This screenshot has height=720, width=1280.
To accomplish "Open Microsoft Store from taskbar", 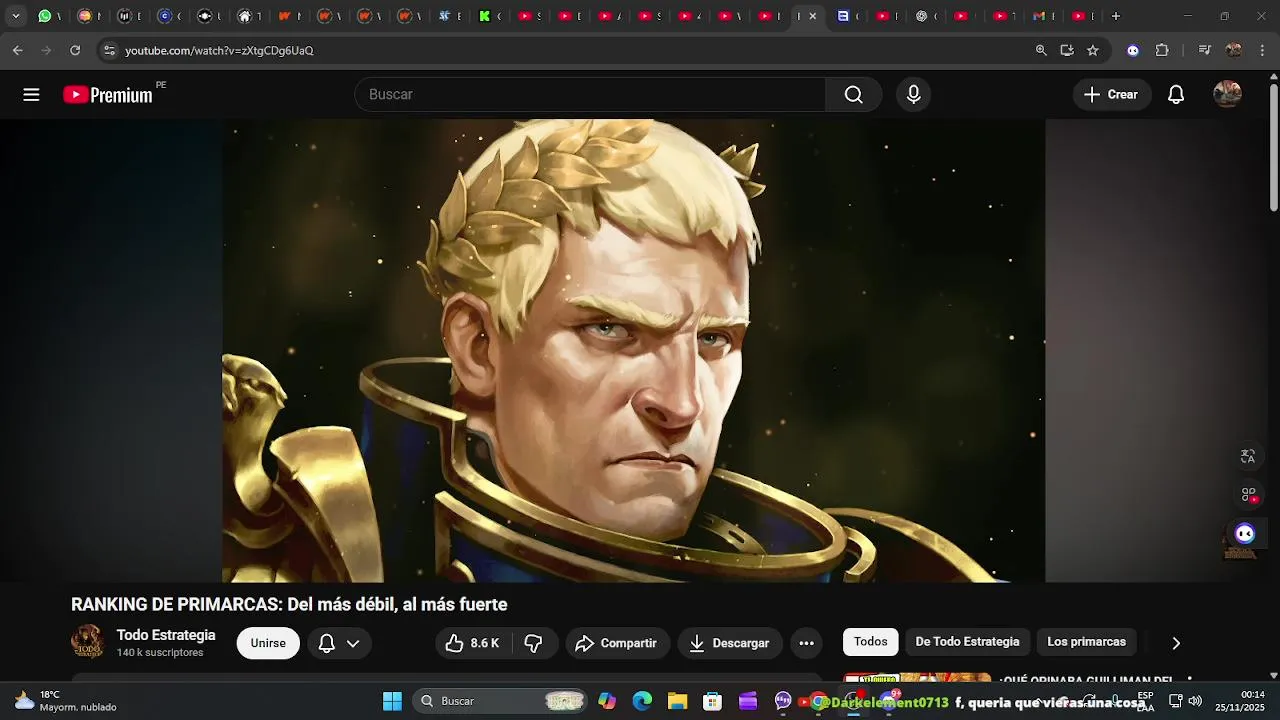I will tap(712, 701).
